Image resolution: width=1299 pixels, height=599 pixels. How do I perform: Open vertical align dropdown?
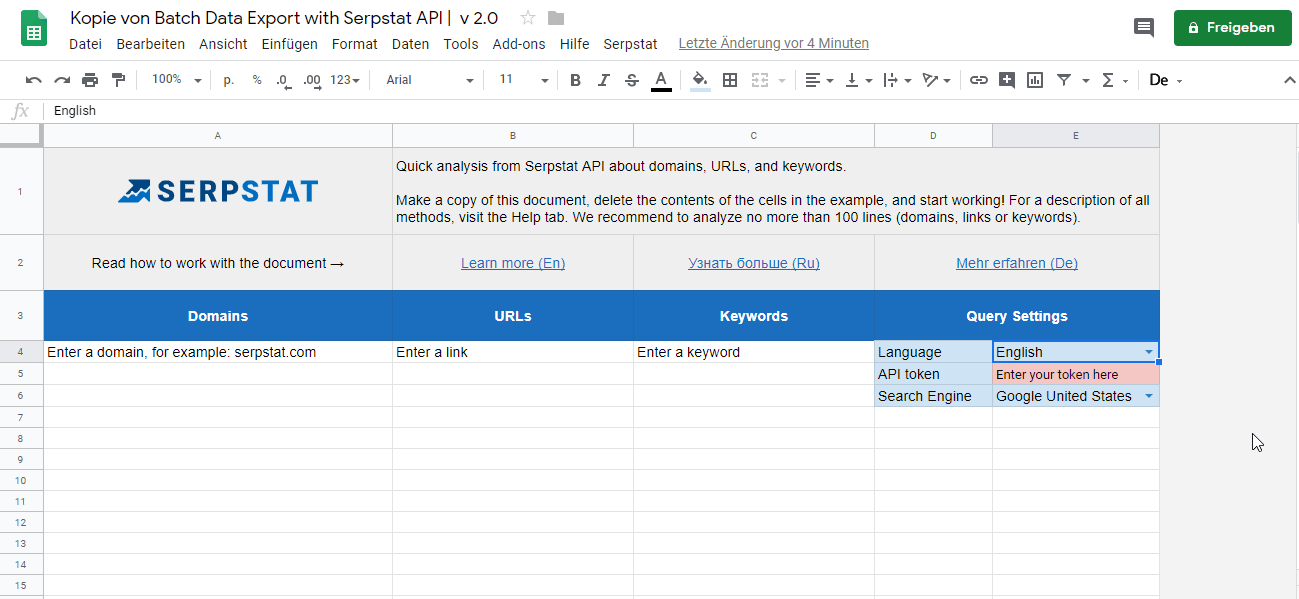click(858, 80)
